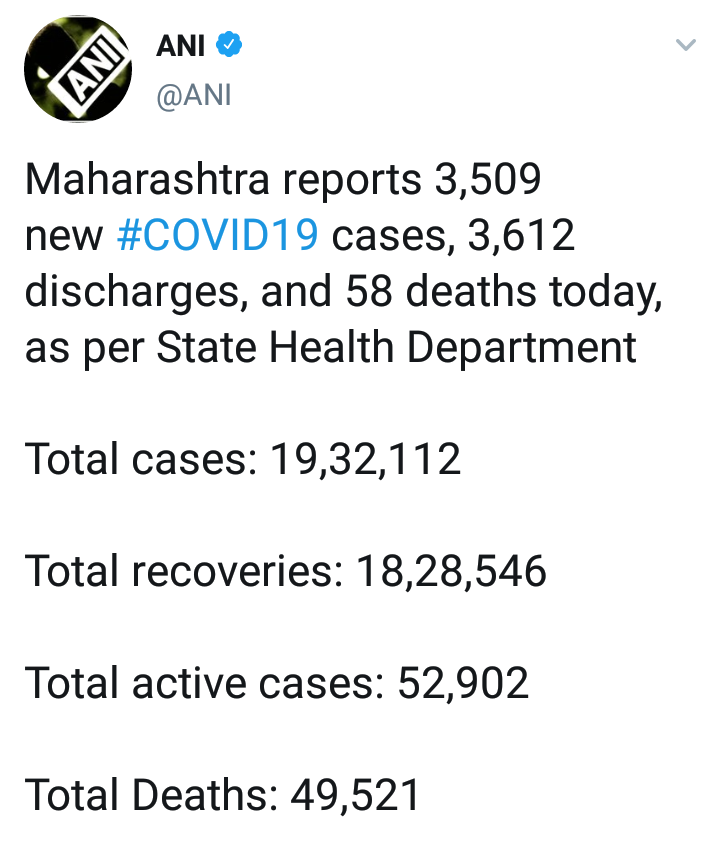This screenshot has width=720, height=843.
Task: Click the 49,521 deaths figure
Action: coord(355,796)
